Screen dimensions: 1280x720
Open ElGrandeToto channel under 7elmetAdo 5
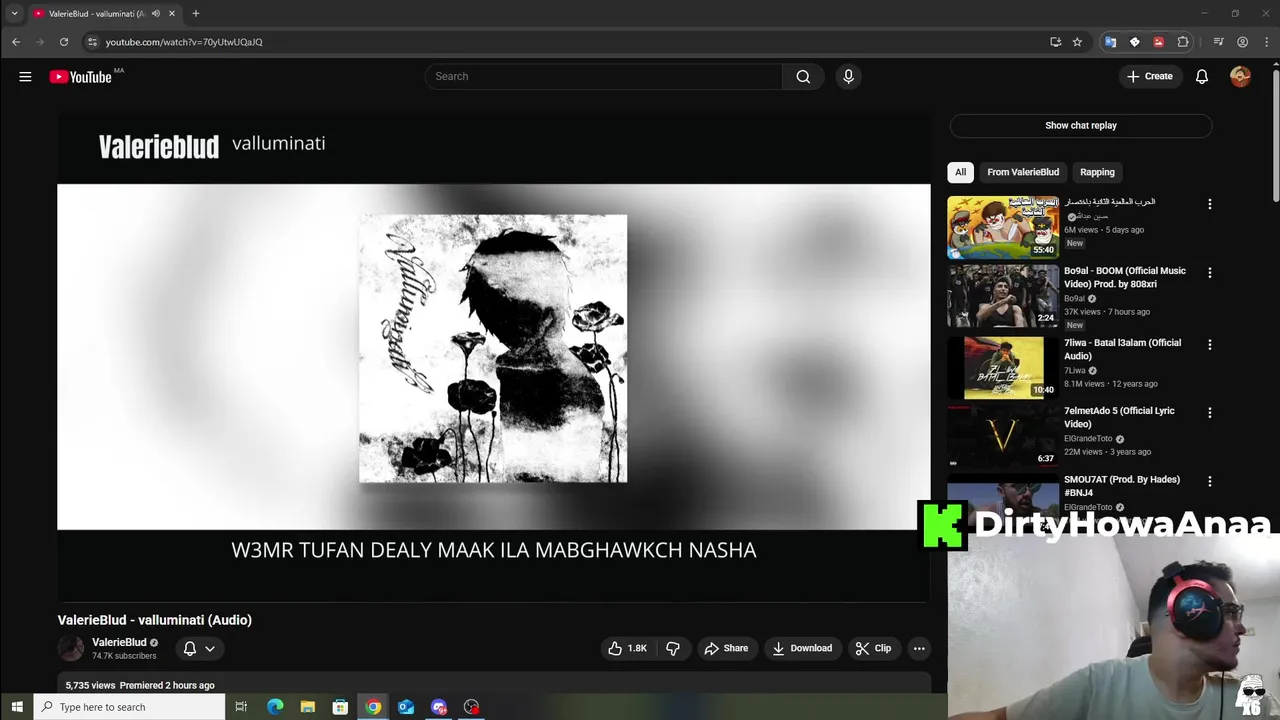point(1088,438)
